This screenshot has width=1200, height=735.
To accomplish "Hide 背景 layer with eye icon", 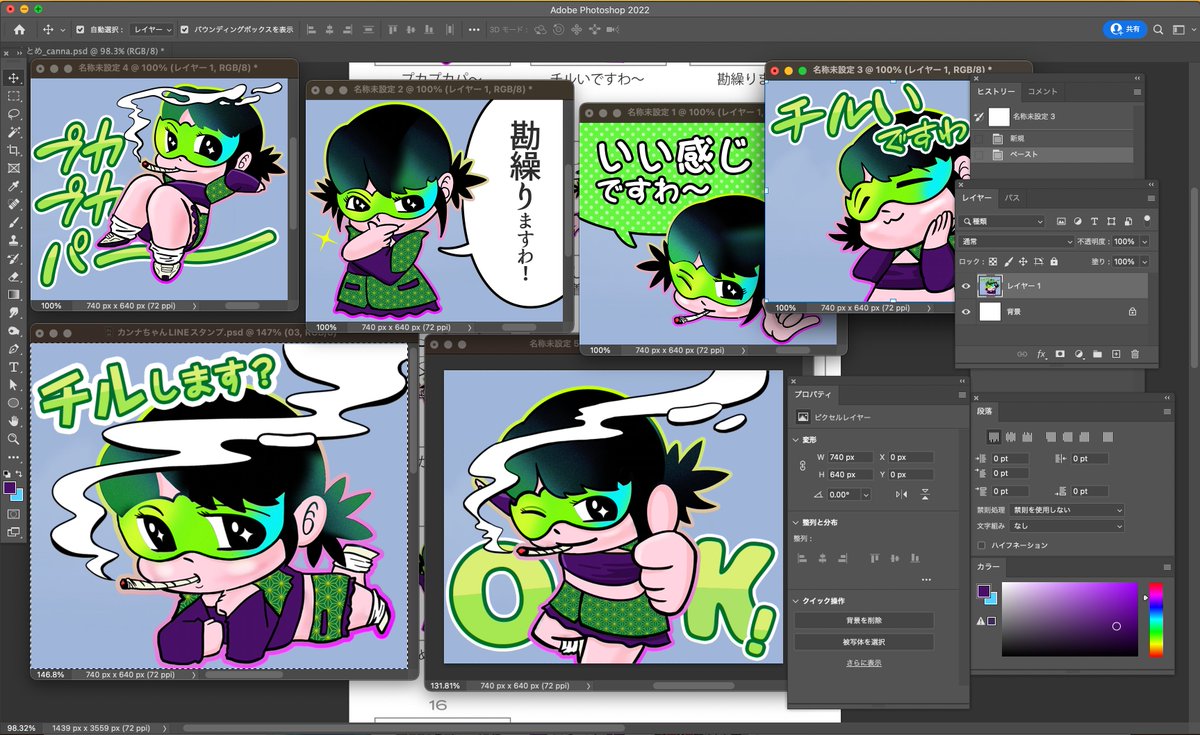I will 966,312.
